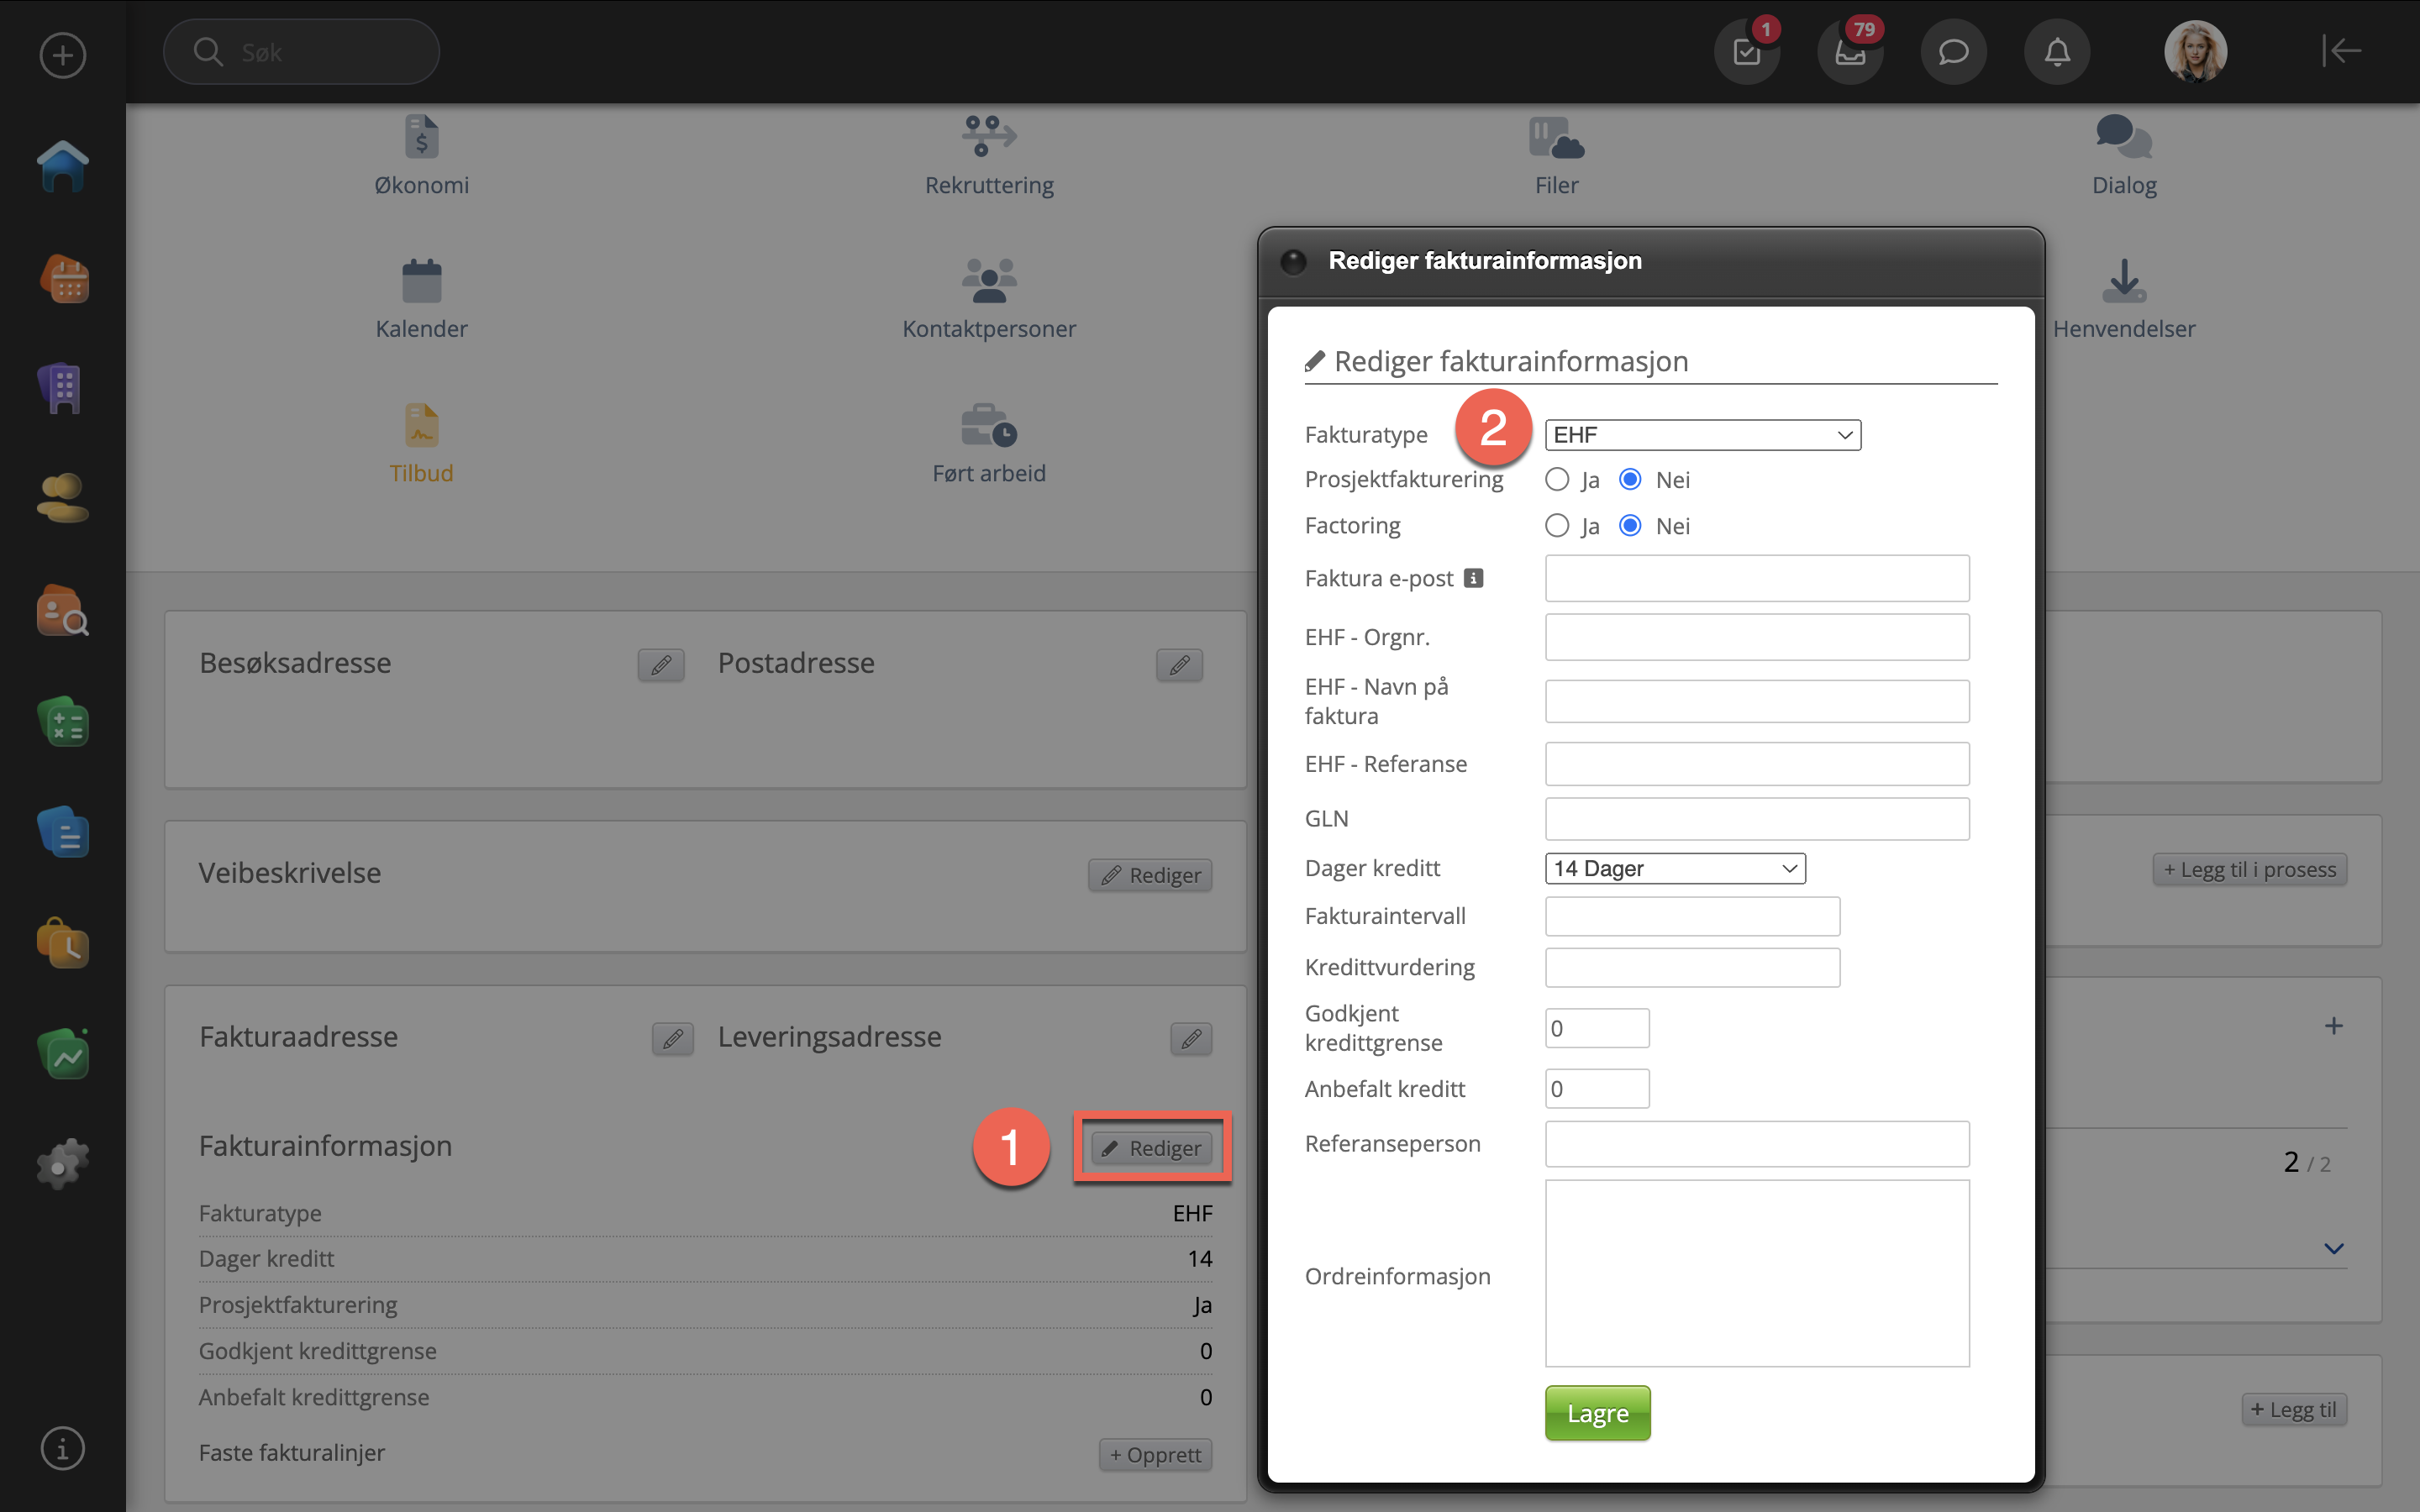Click Opprett for Faste fakturalinjer
This screenshot has width=2420, height=1512.
point(1155,1455)
